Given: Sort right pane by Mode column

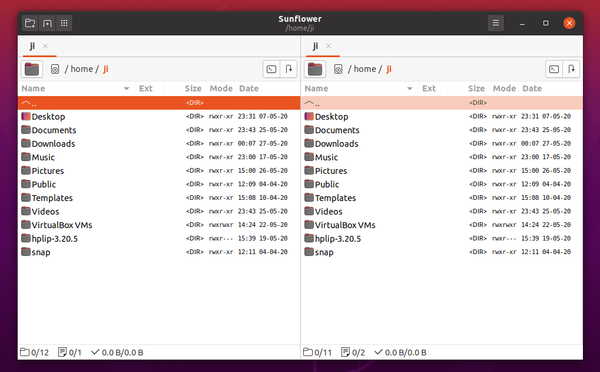Looking at the screenshot, I should tap(504, 89).
